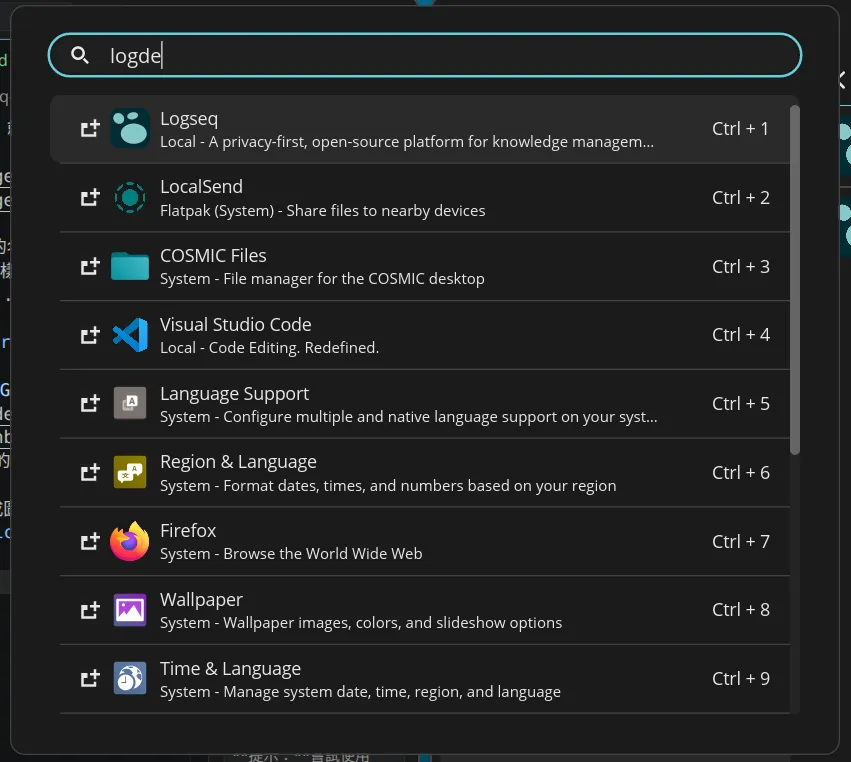The height and width of the screenshot is (762, 851).
Task: Click 'Wallpaper images, colors, and slideshow options' text
Action: point(392,623)
